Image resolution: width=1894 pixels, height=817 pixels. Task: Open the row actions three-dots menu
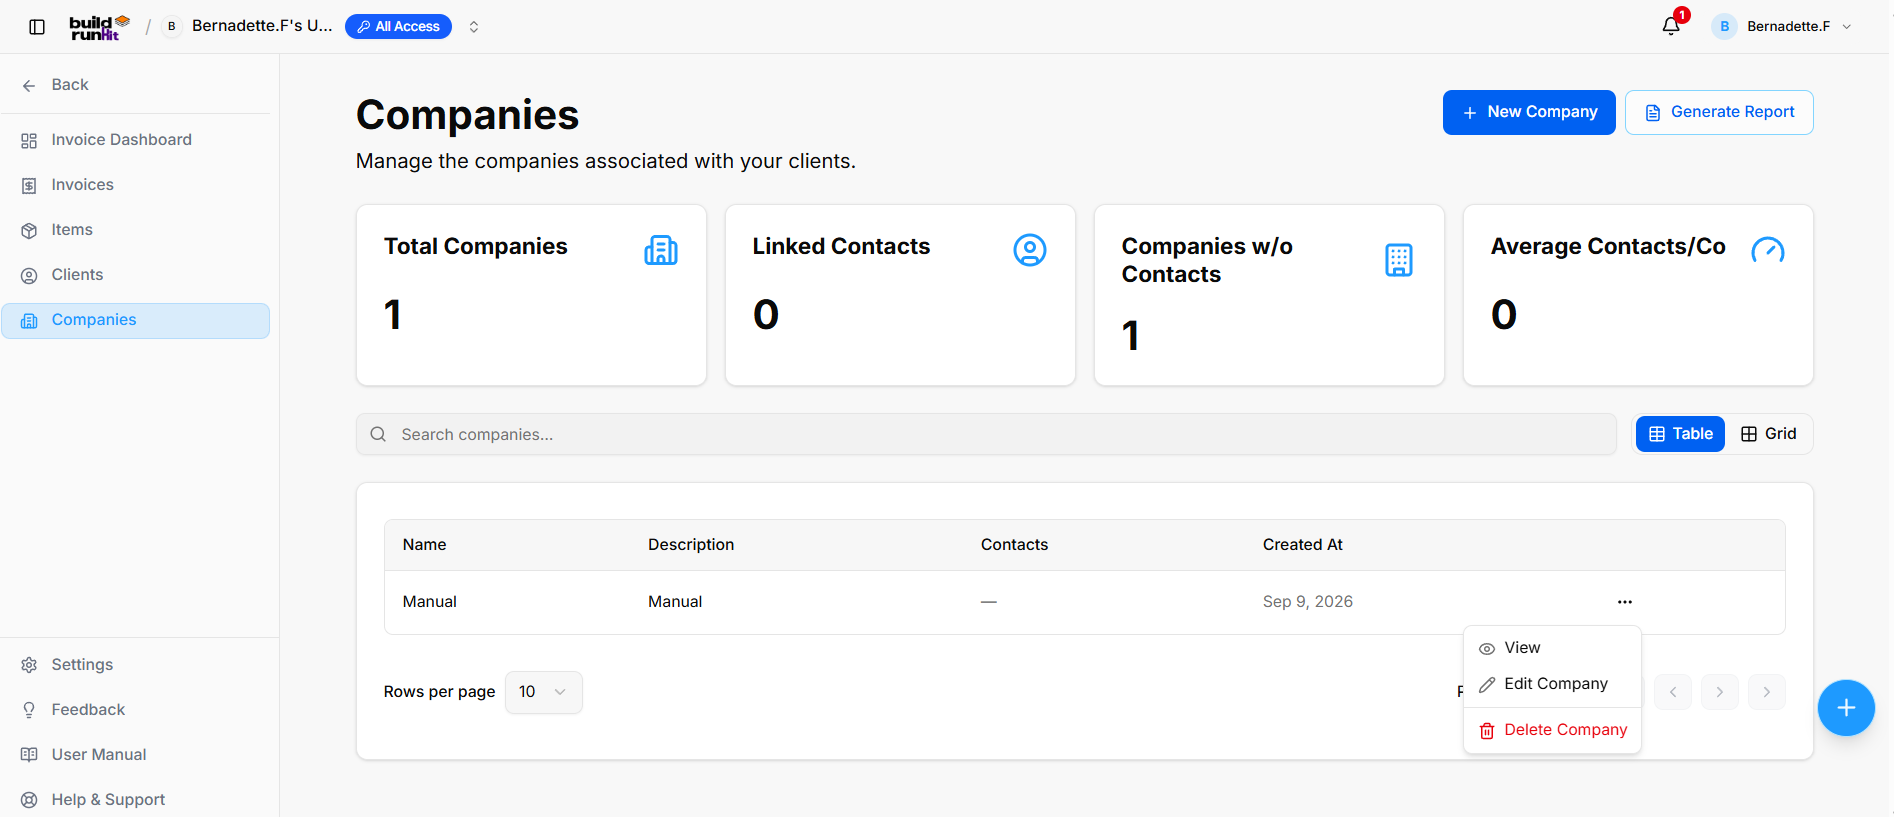[x=1625, y=602]
